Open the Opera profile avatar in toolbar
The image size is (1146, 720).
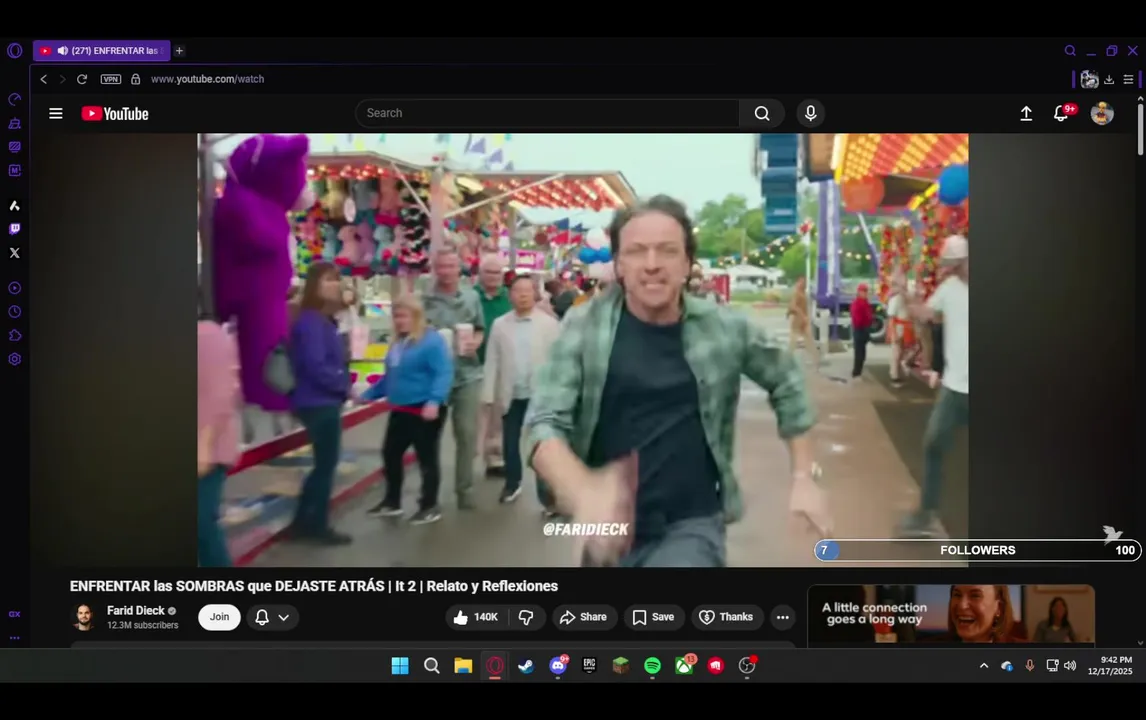[x=1089, y=79]
